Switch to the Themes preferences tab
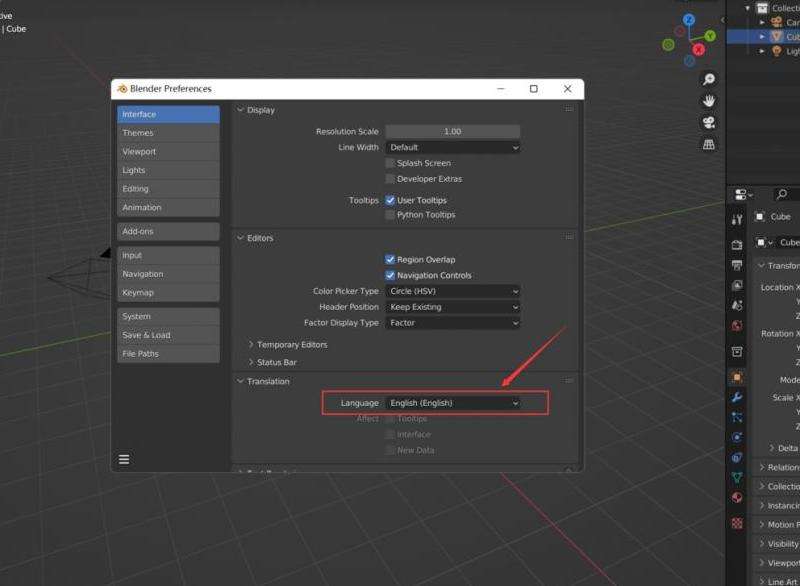The height and width of the screenshot is (586, 800). click(168, 133)
